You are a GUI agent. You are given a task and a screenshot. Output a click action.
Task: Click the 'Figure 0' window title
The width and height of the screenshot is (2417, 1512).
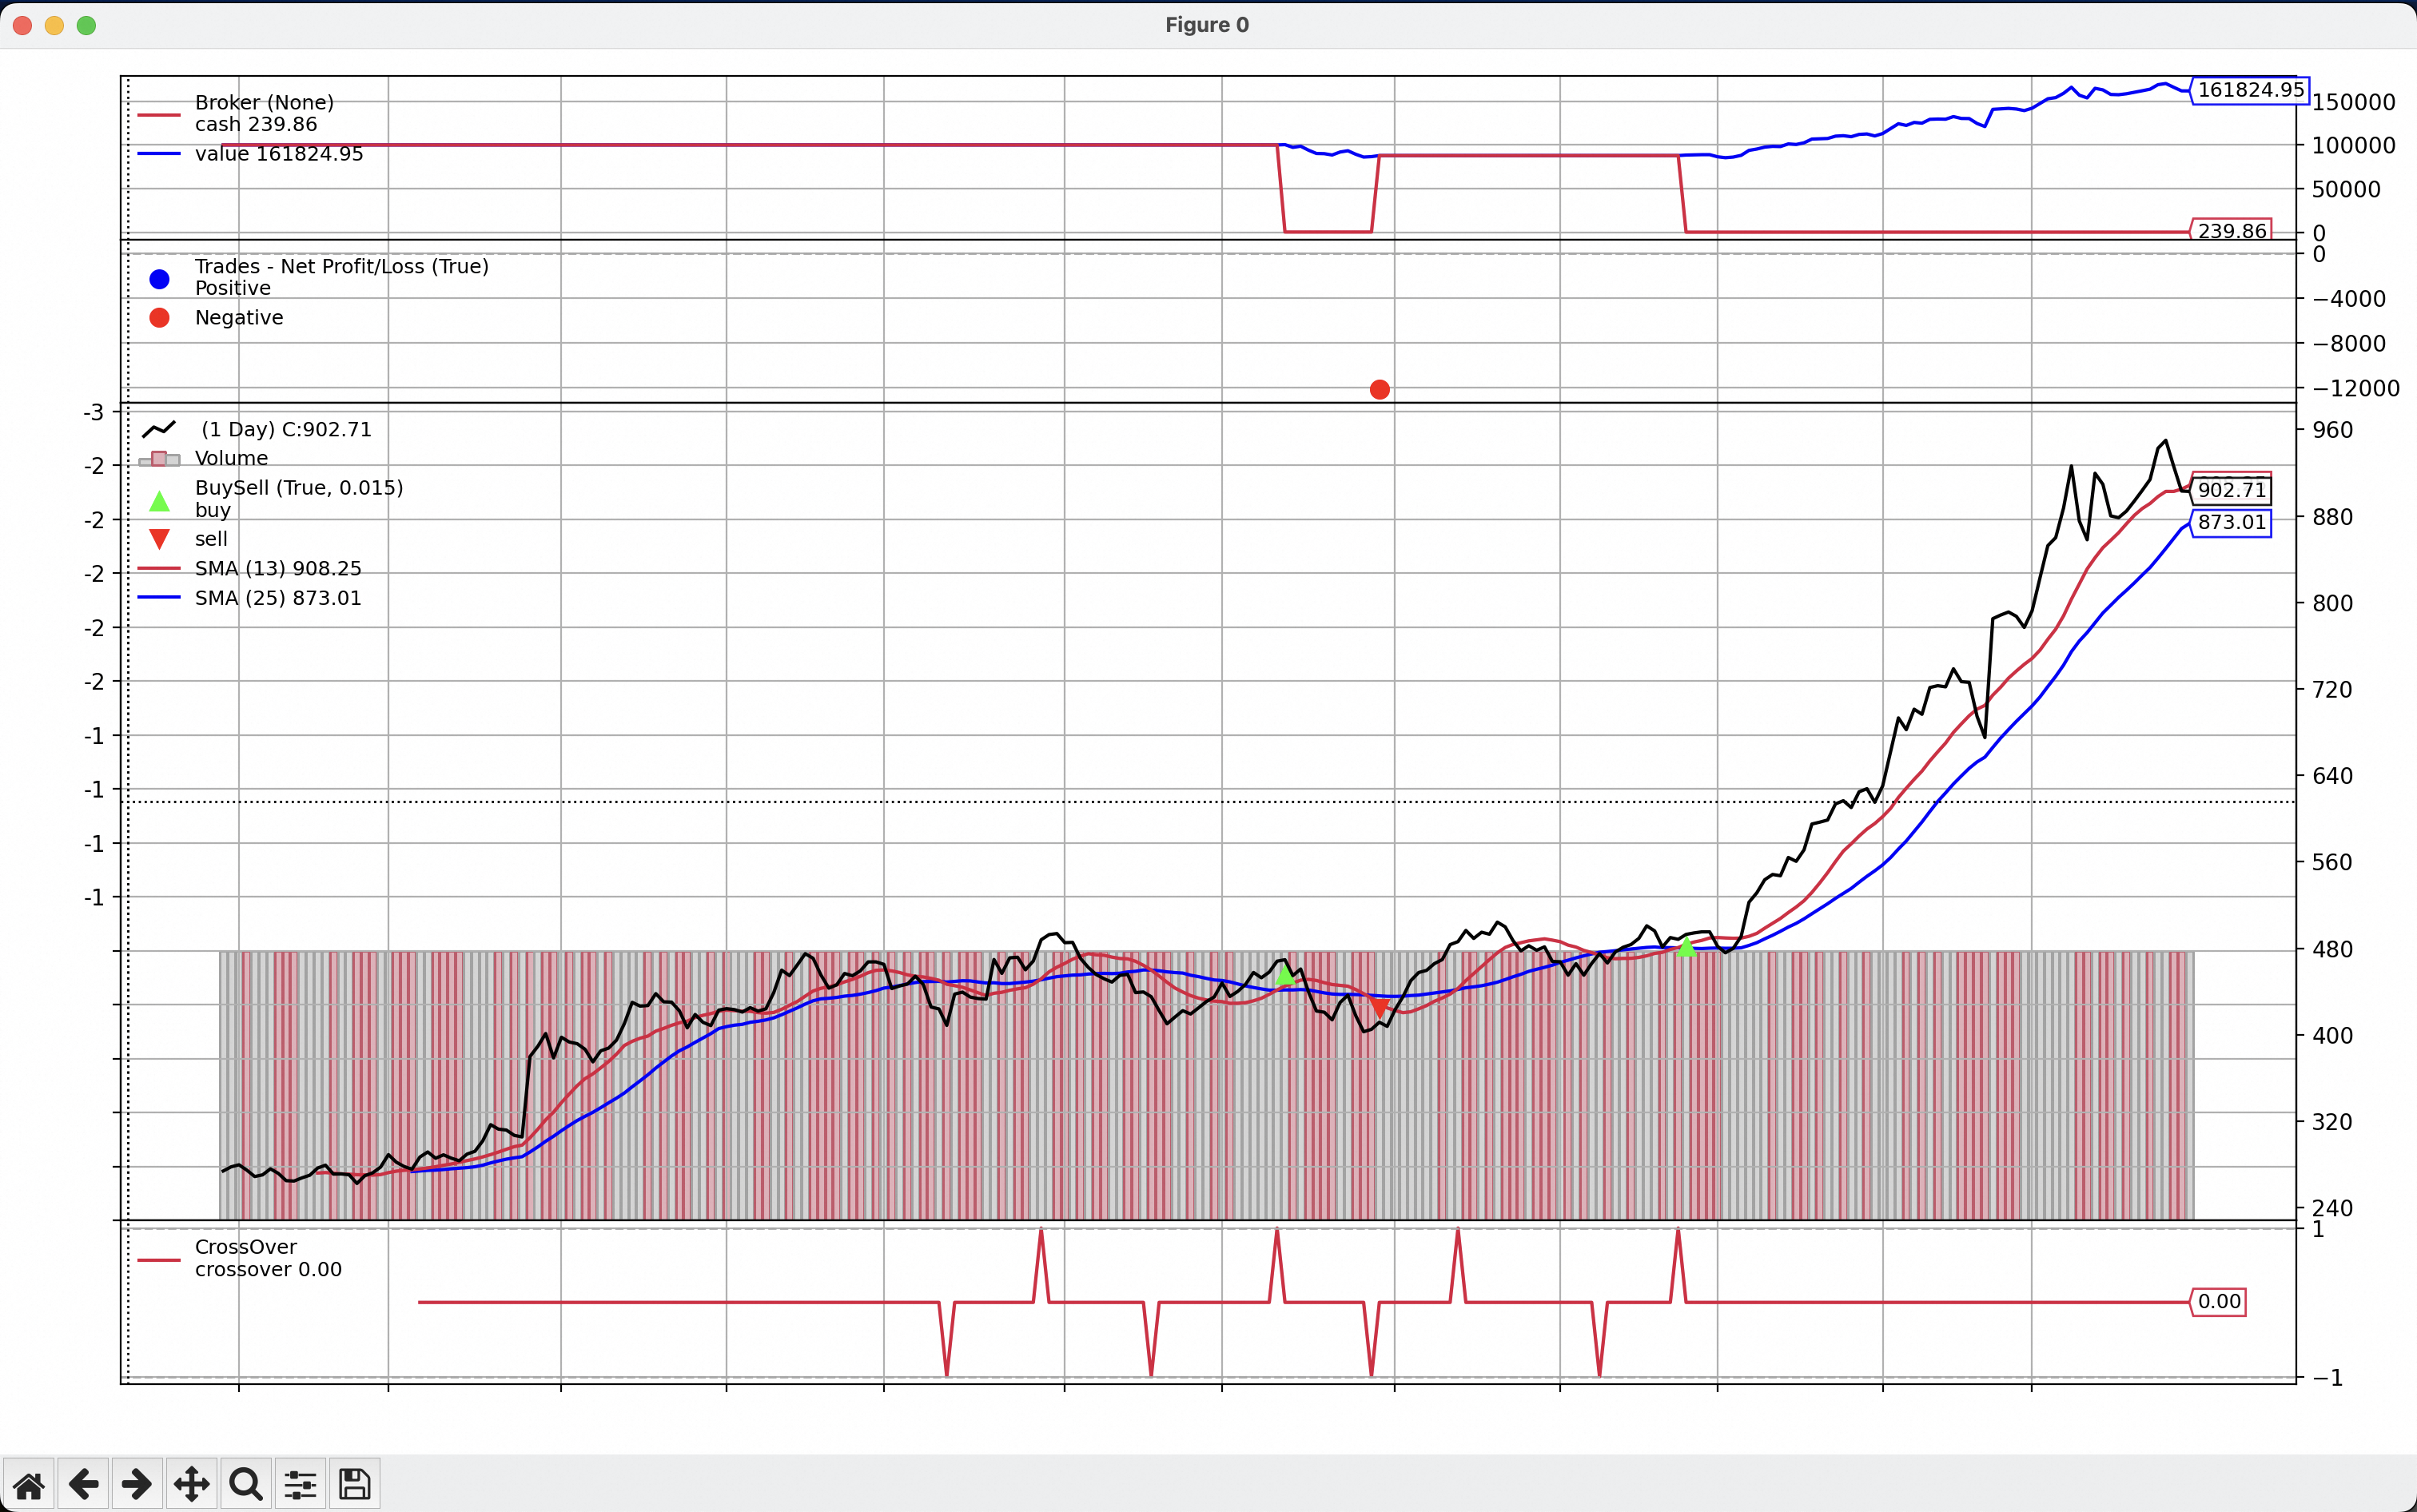[1207, 25]
